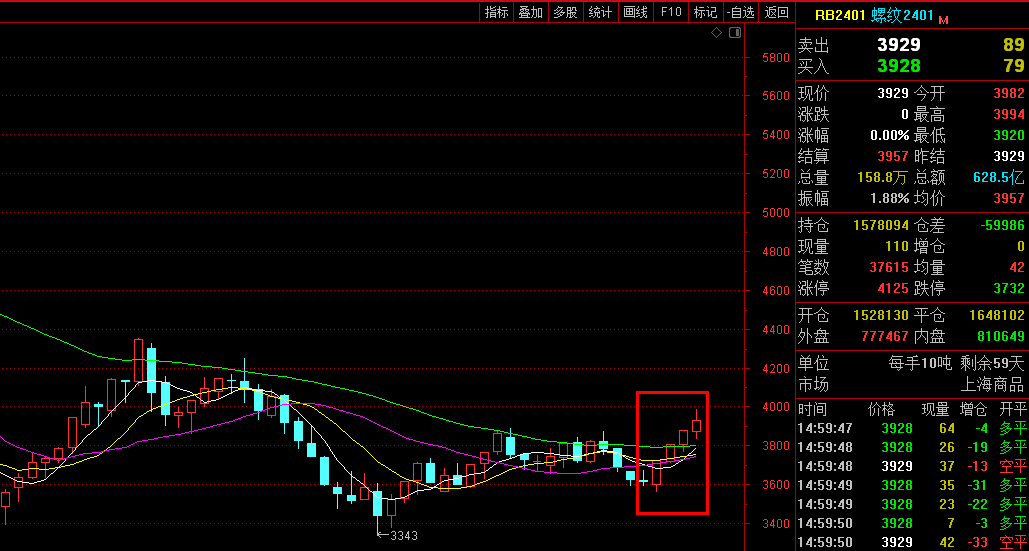The height and width of the screenshot is (551, 1029).
Task: Click the red M marker beside 螺纹2401
Action: [x=943, y=19]
